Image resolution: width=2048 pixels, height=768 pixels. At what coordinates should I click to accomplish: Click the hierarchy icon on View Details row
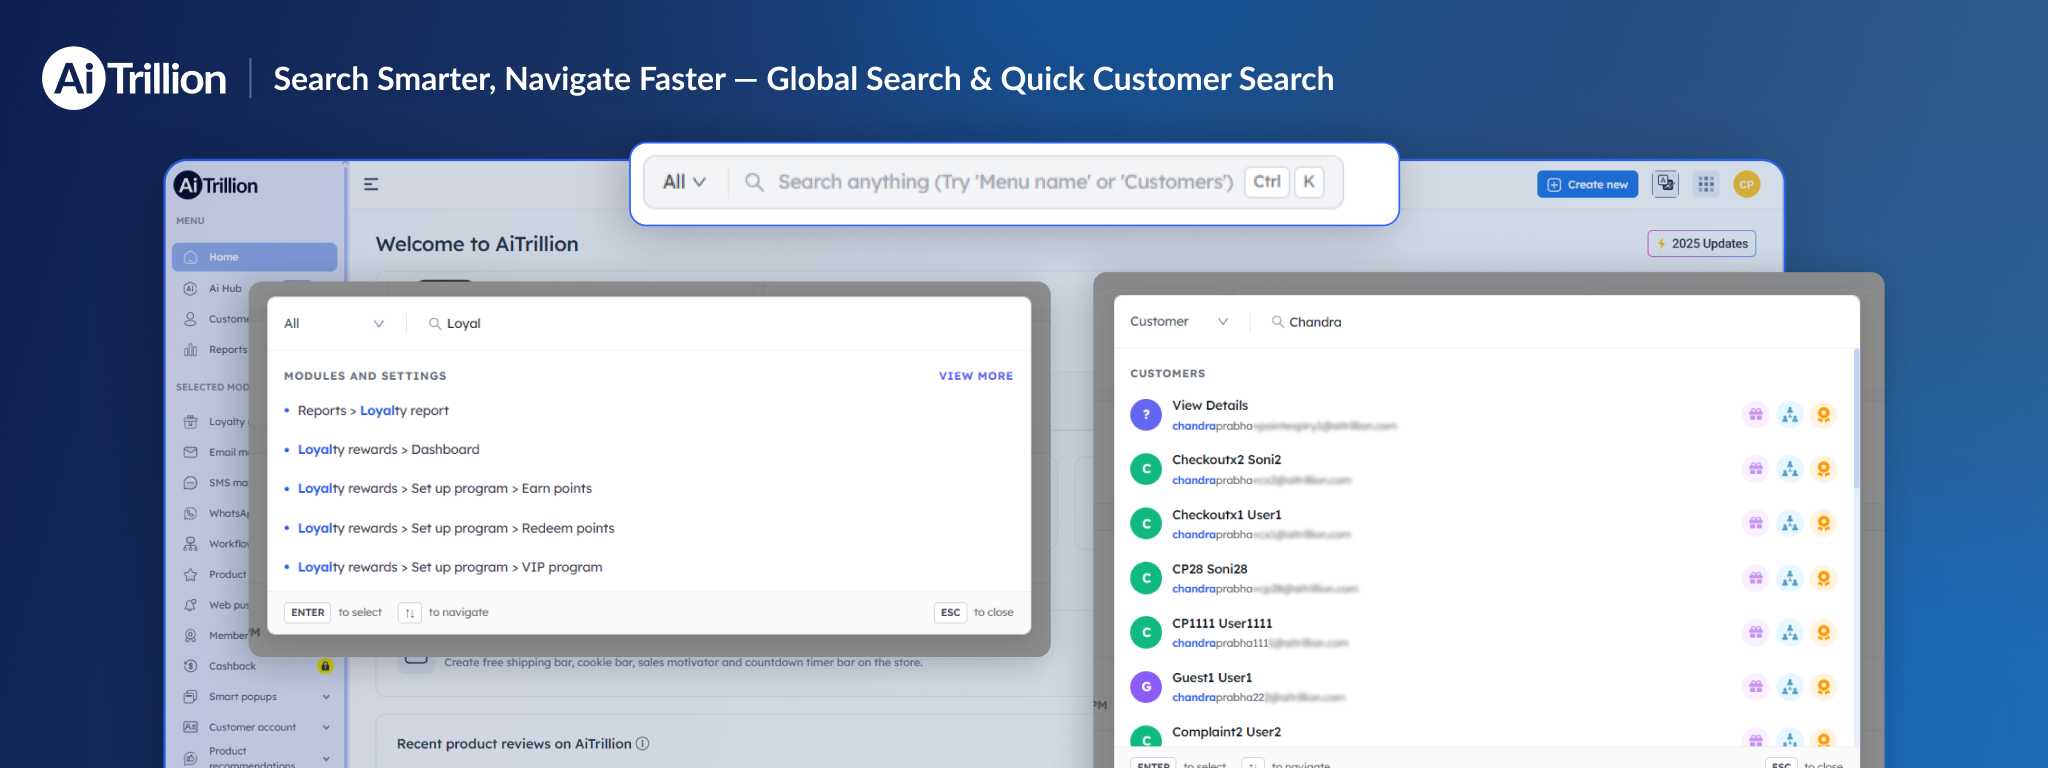(1790, 414)
